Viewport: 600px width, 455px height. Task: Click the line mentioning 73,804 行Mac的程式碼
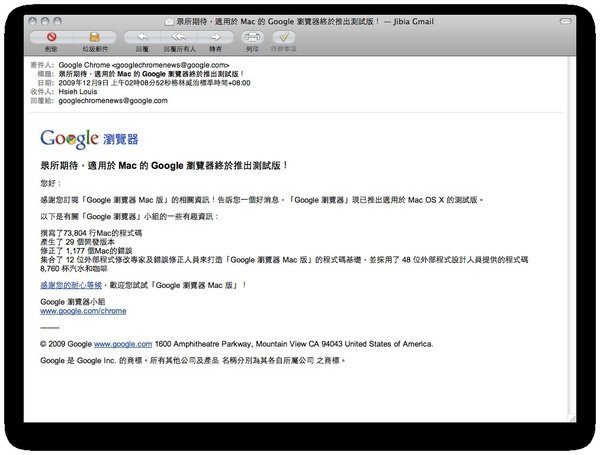coord(91,233)
